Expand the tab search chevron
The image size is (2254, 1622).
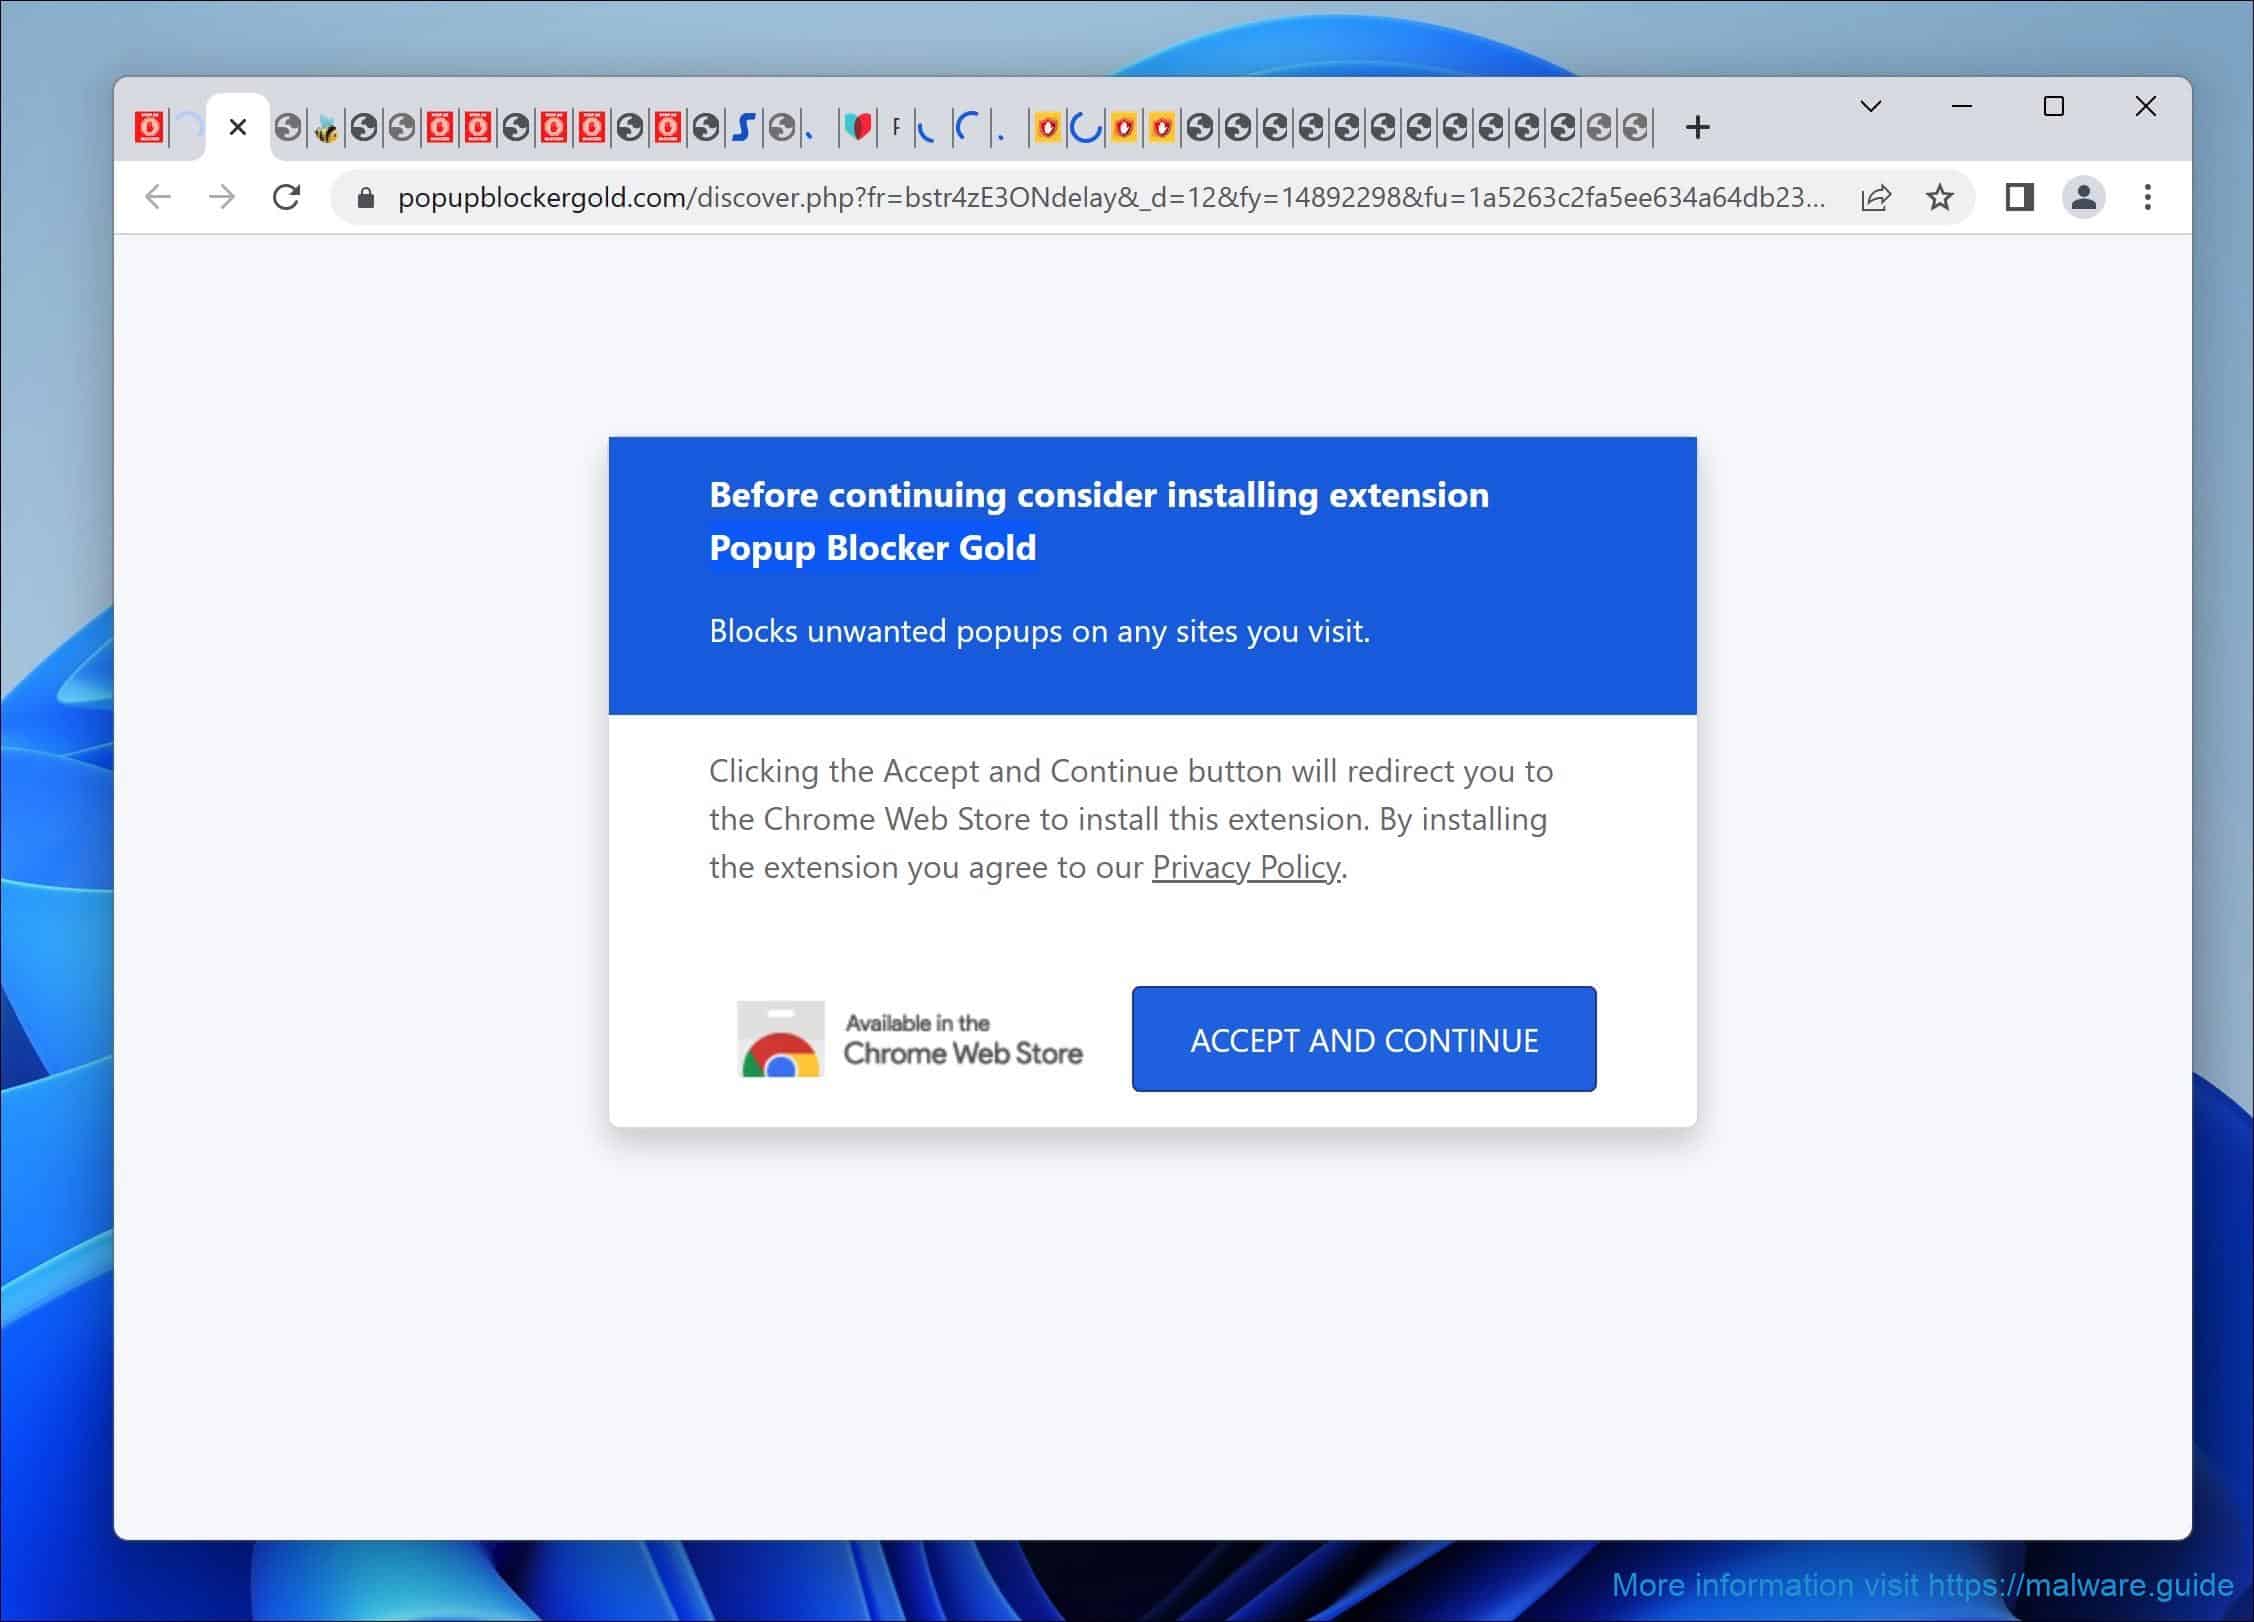[1871, 106]
